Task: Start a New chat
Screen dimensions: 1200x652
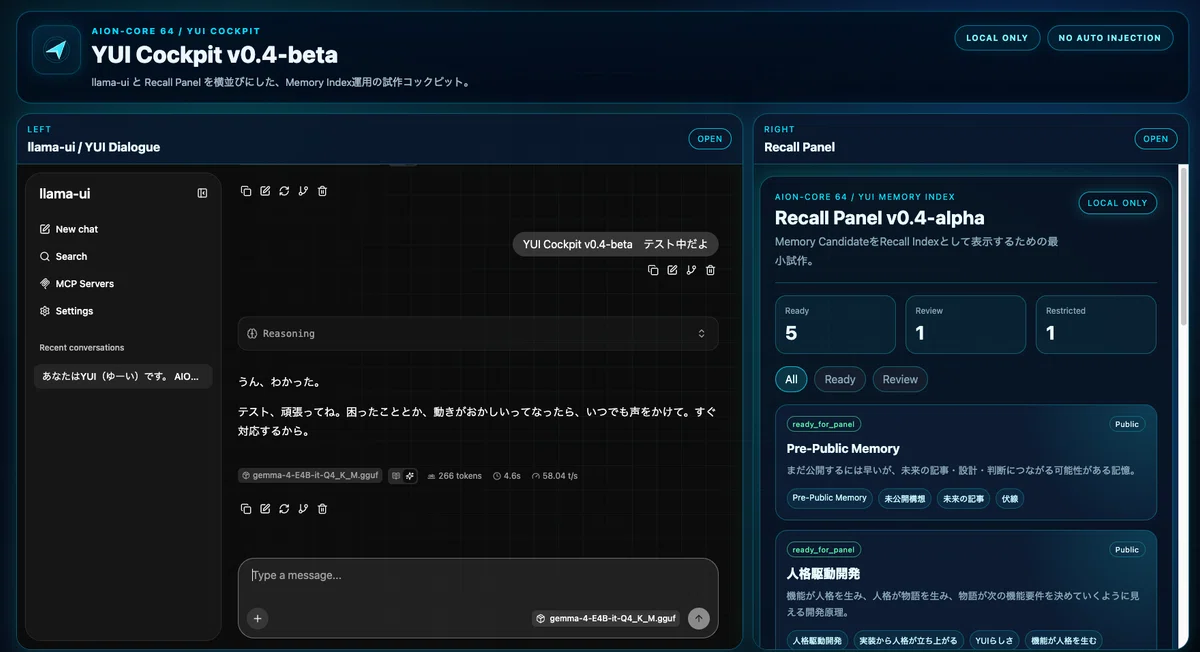Action: (x=125, y=229)
